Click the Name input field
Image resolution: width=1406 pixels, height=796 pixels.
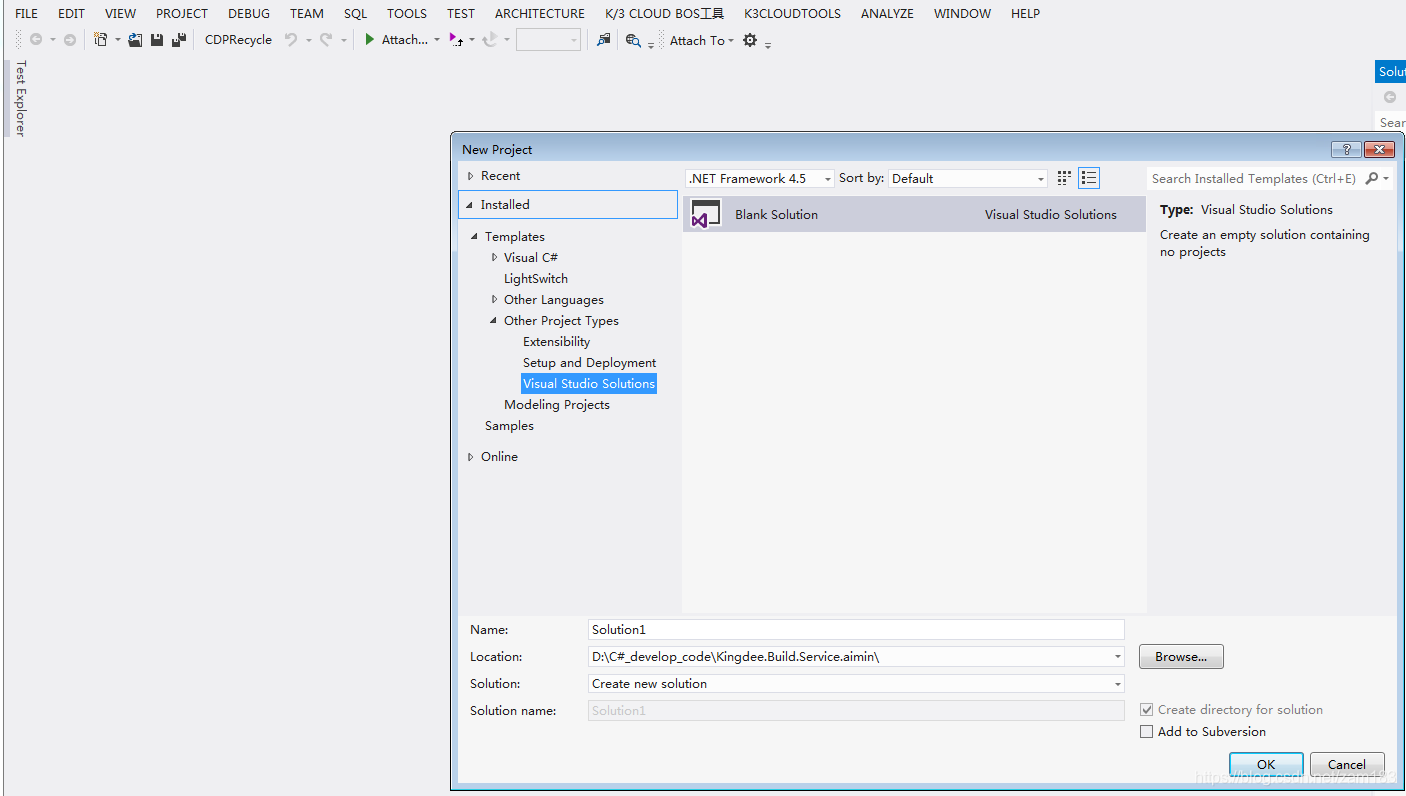point(857,630)
